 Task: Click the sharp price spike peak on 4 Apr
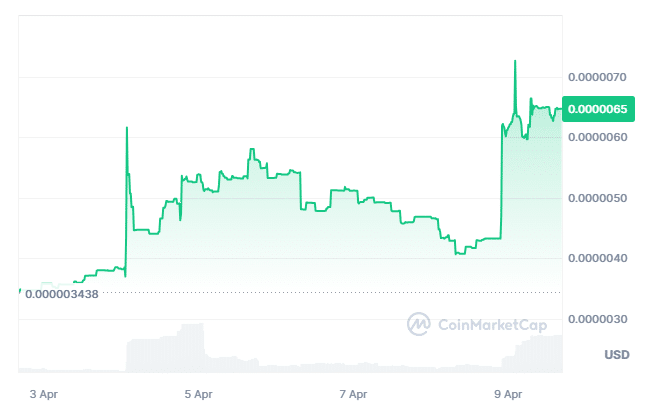click(x=127, y=128)
